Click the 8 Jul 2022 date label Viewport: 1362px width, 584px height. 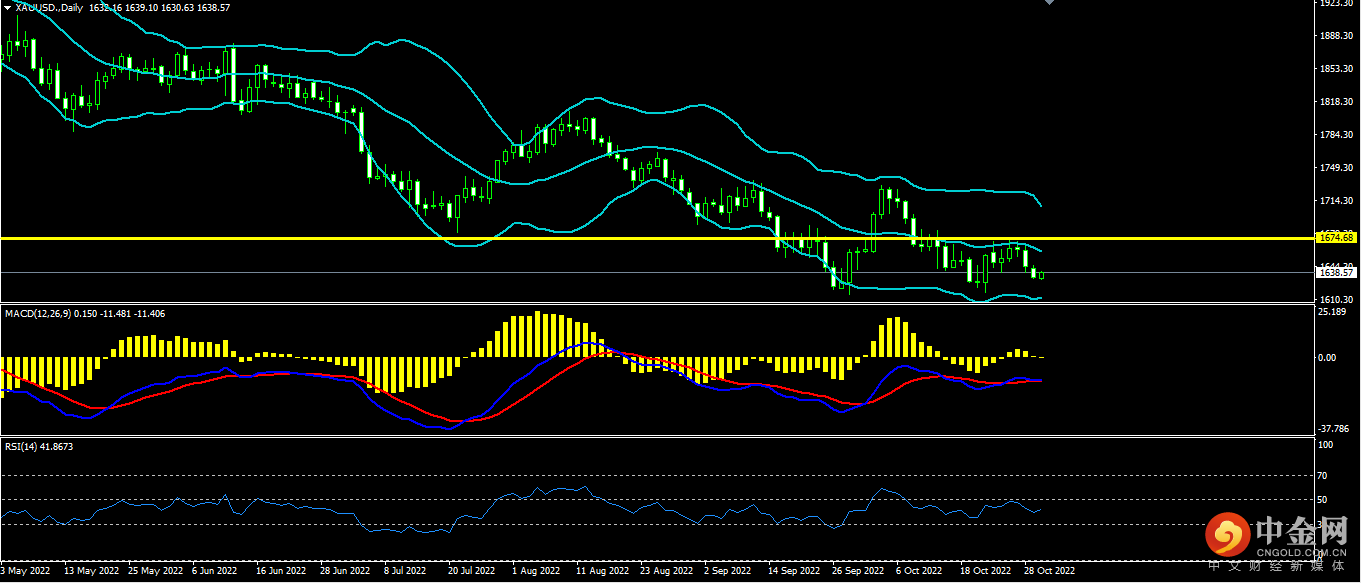(x=405, y=570)
